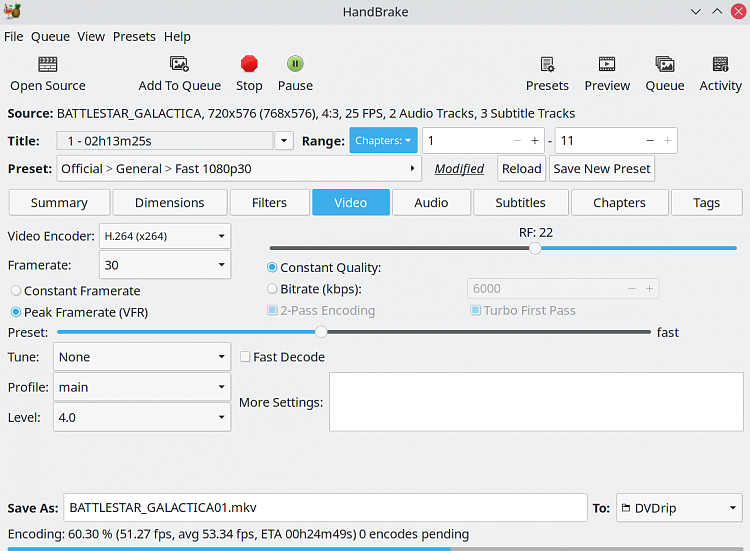Click the Reload preset button

521,169
